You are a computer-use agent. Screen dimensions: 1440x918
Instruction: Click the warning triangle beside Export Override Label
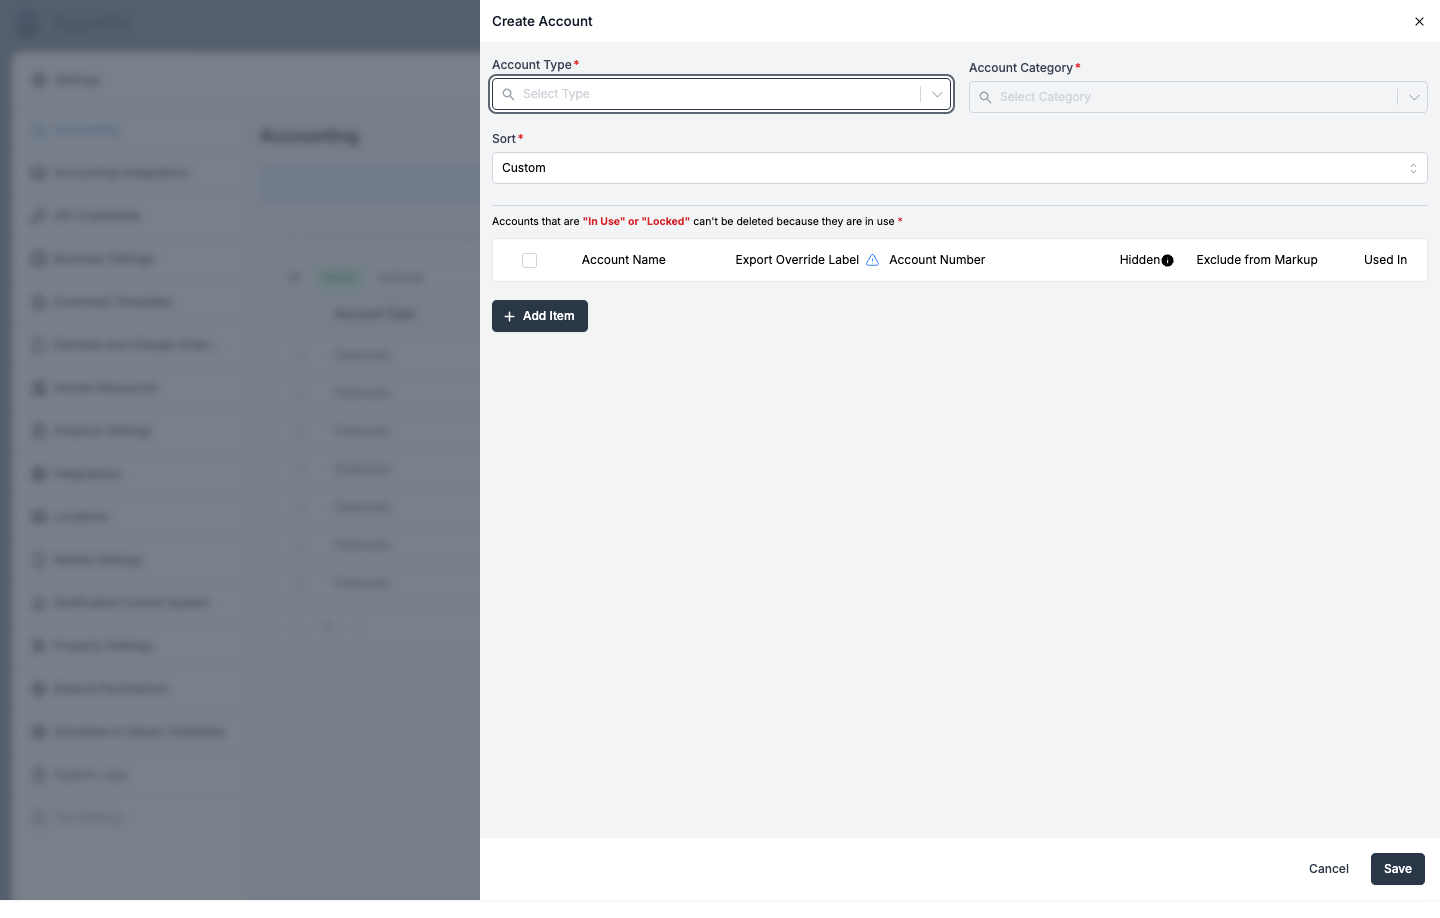coord(872,260)
